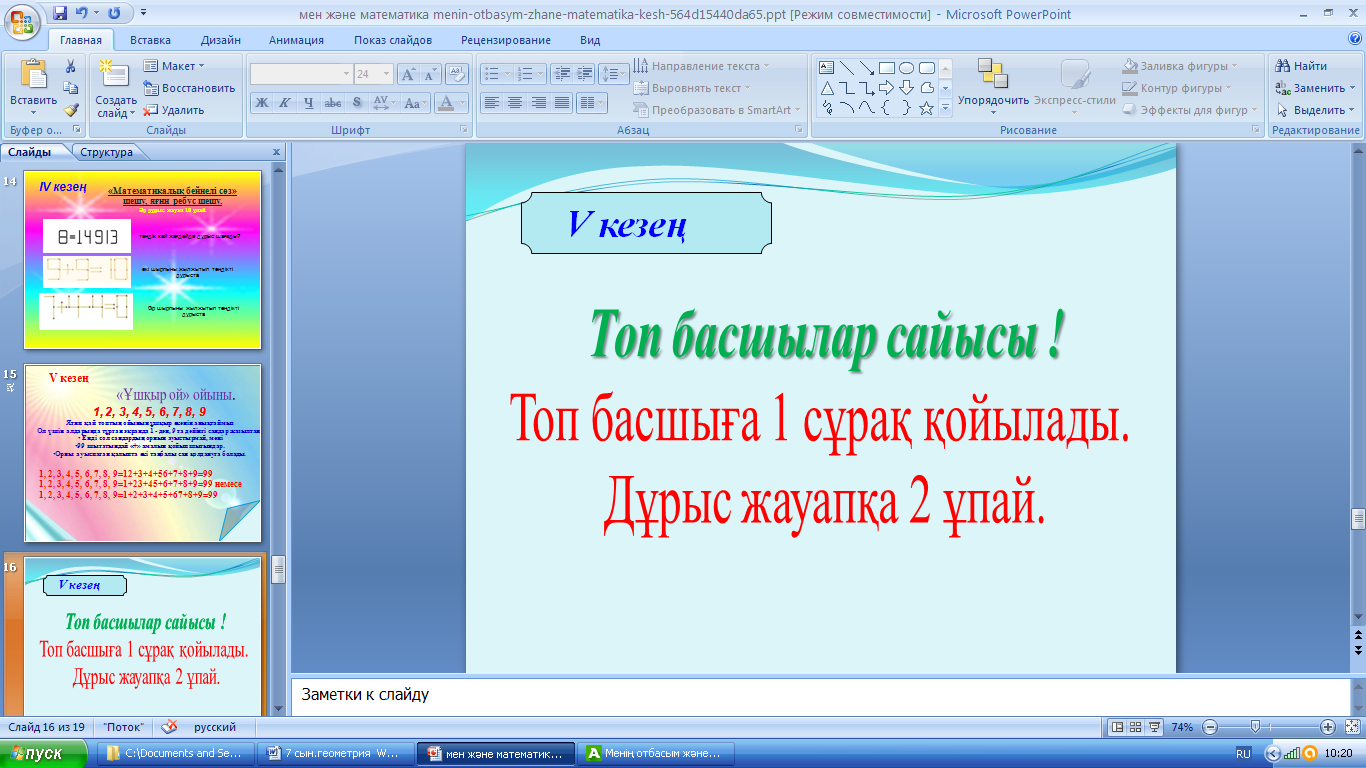Toggle strikethrough (abc) formatting
1366x768 pixels.
333,102
